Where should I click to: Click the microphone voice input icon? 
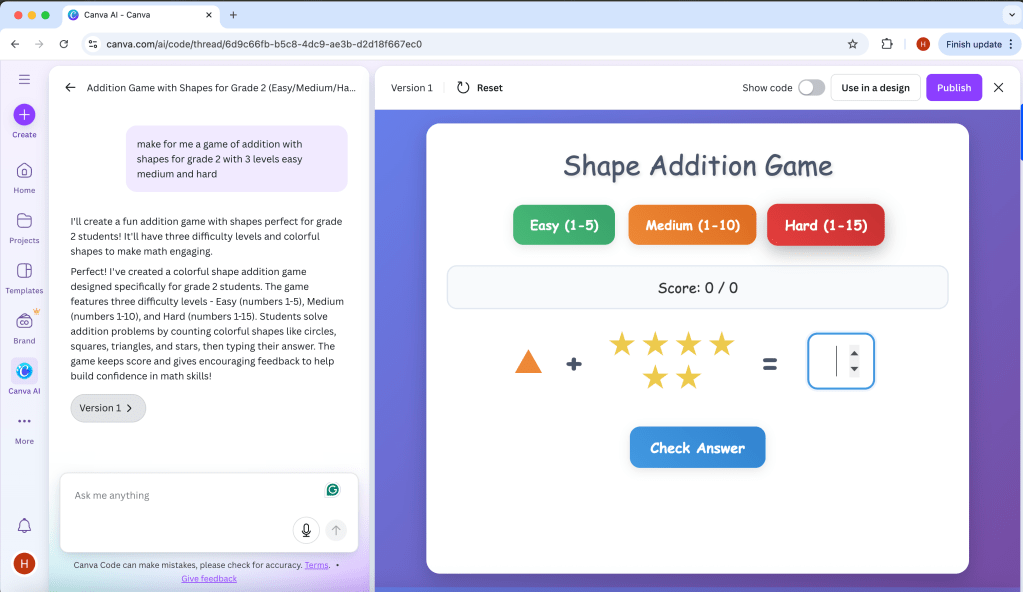click(x=306, y=530)
